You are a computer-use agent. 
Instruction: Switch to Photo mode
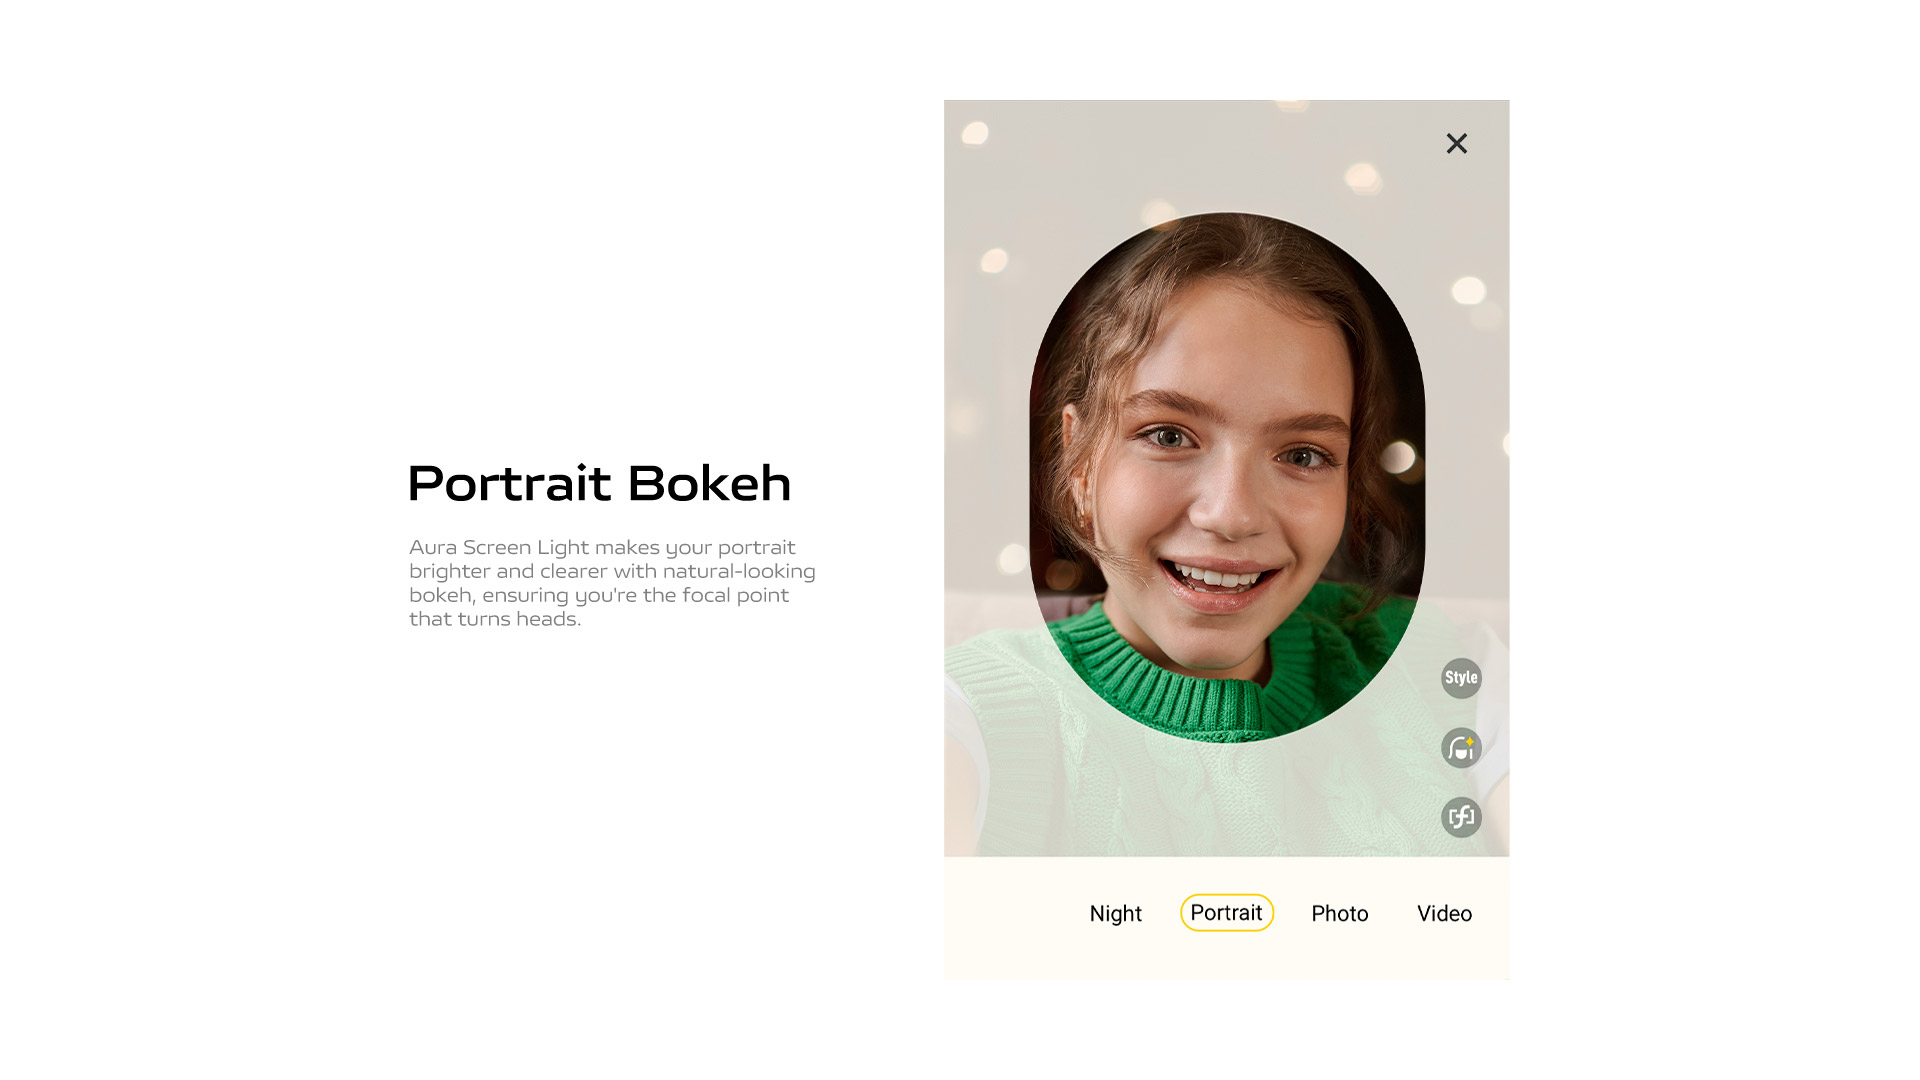(x=1339, y=913)
